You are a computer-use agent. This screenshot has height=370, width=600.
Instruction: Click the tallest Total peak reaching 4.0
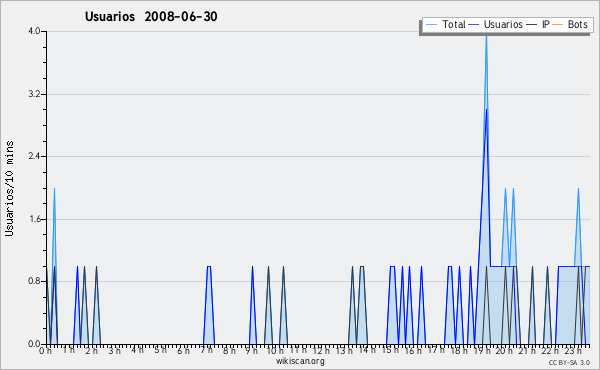486,36
